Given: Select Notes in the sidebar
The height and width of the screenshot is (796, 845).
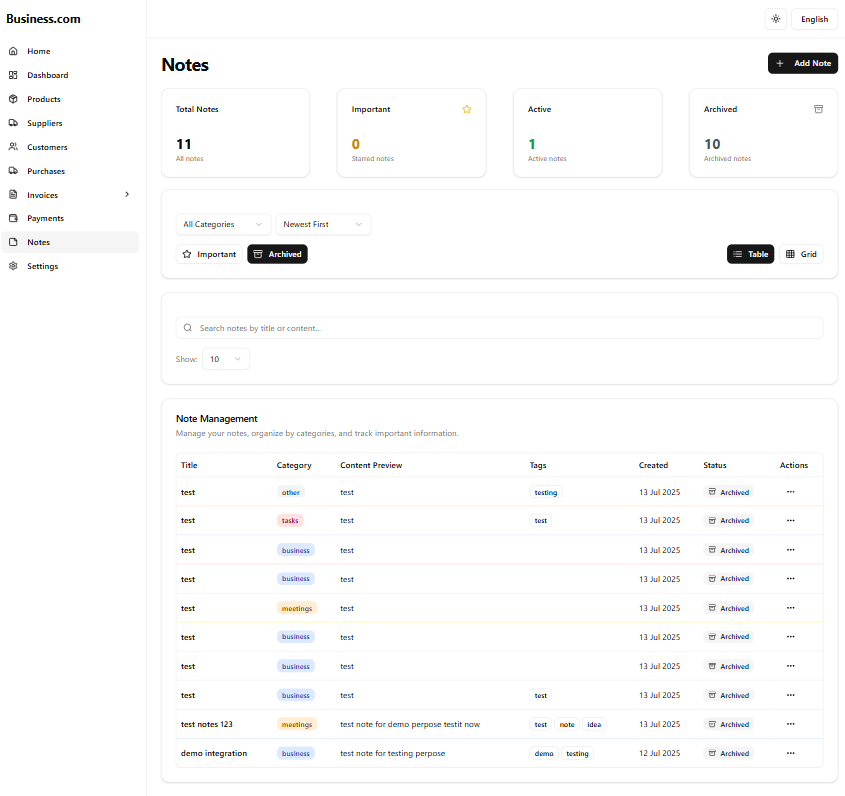Looking at the screenshot, I should (x=70, y=242).
